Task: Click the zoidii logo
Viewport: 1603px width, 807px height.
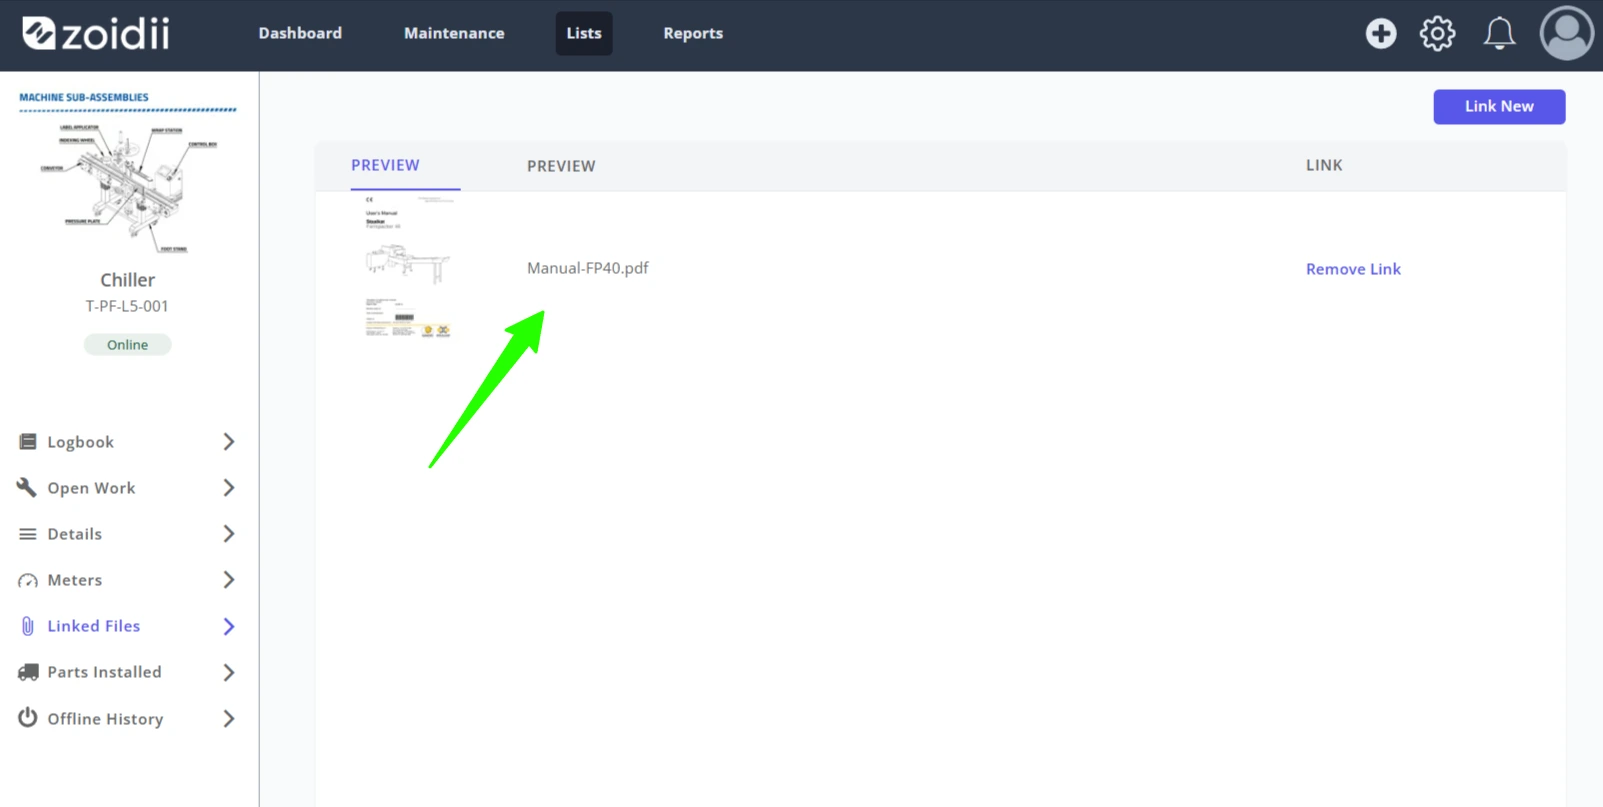Action: coord(96,33)
